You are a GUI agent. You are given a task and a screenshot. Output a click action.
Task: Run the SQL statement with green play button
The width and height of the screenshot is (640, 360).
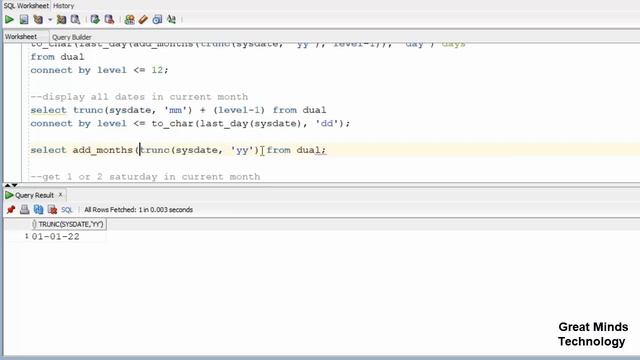[9, 19]
